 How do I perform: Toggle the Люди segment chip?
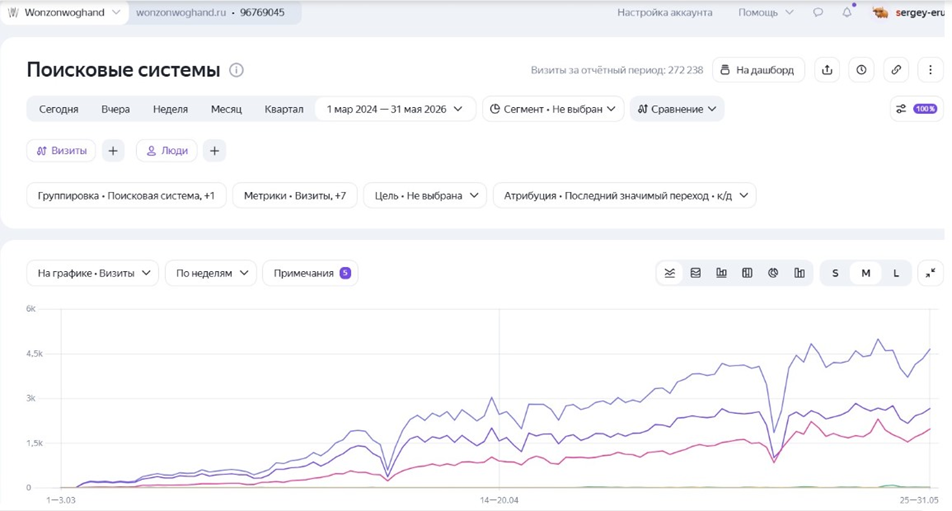[167, 151]
